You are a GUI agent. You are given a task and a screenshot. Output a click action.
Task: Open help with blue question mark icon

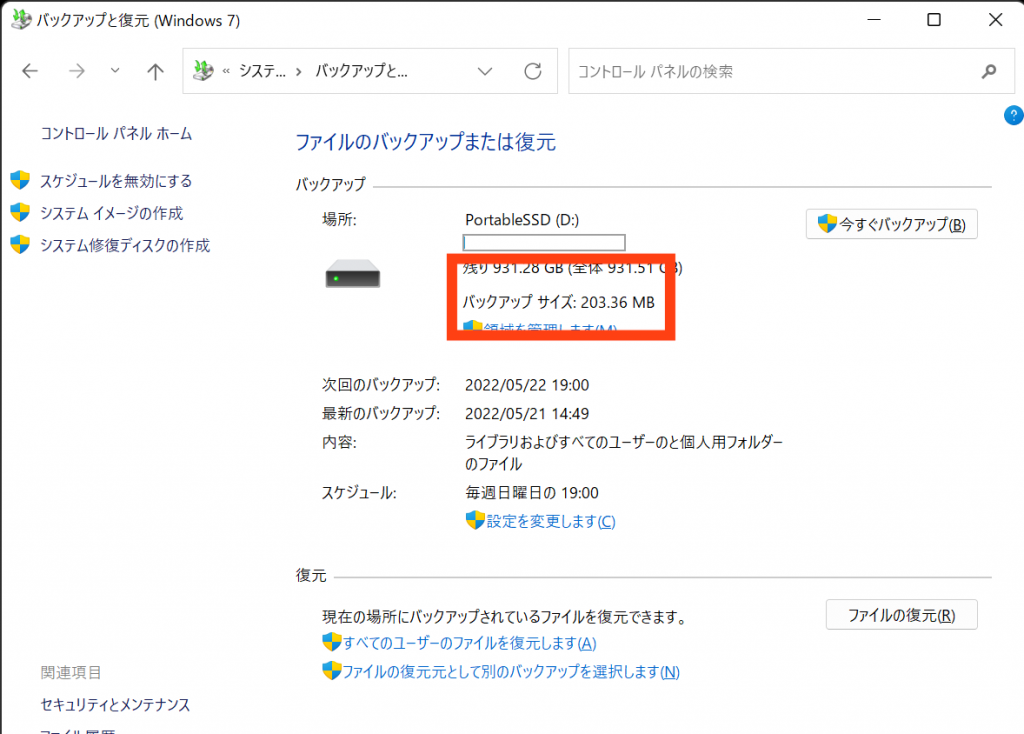coord(1012,115)
